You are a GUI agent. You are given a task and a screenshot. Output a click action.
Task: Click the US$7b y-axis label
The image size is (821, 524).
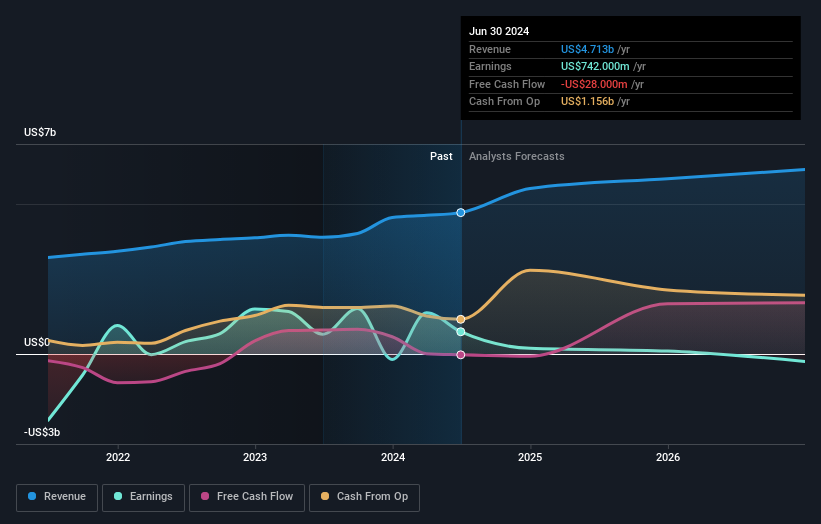(40, 132)
